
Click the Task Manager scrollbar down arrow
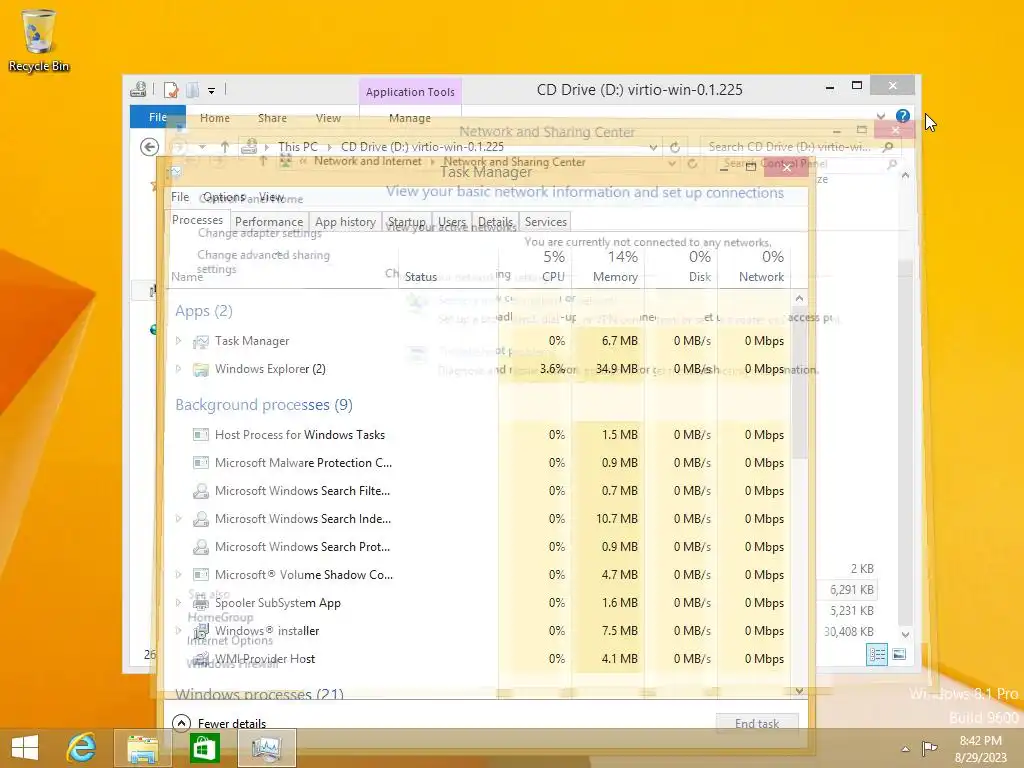(799, 691)
